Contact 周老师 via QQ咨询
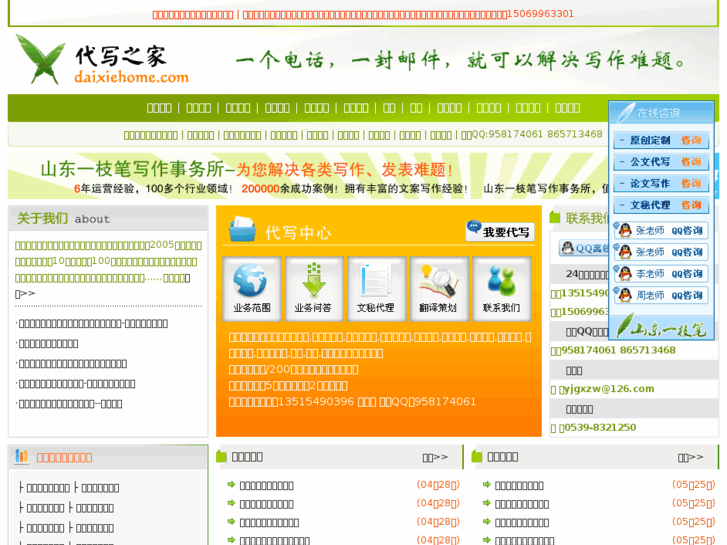 click(661, 295)
